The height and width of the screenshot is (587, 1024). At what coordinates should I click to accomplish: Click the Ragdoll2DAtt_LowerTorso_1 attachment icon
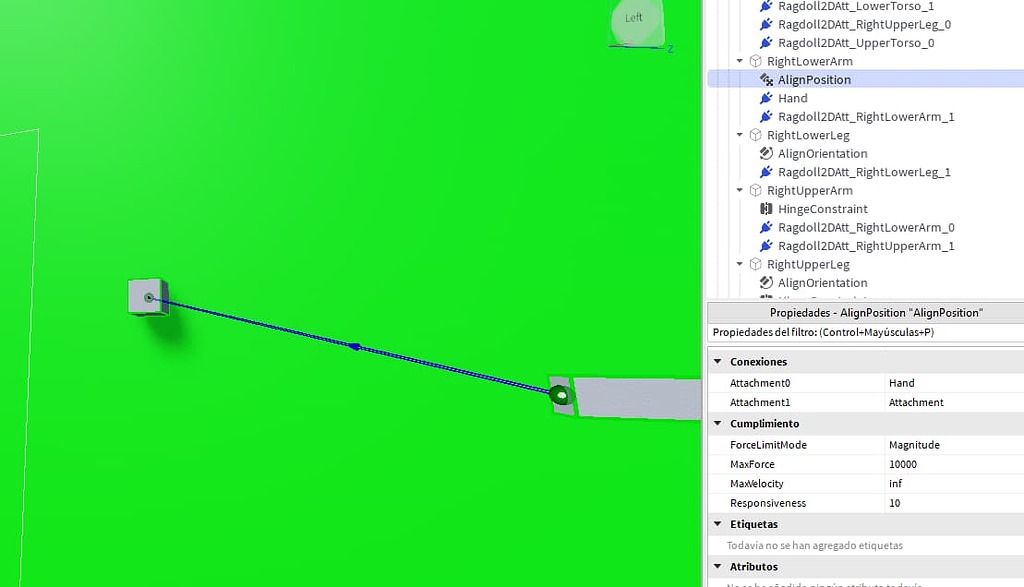[x=766, y=6]
